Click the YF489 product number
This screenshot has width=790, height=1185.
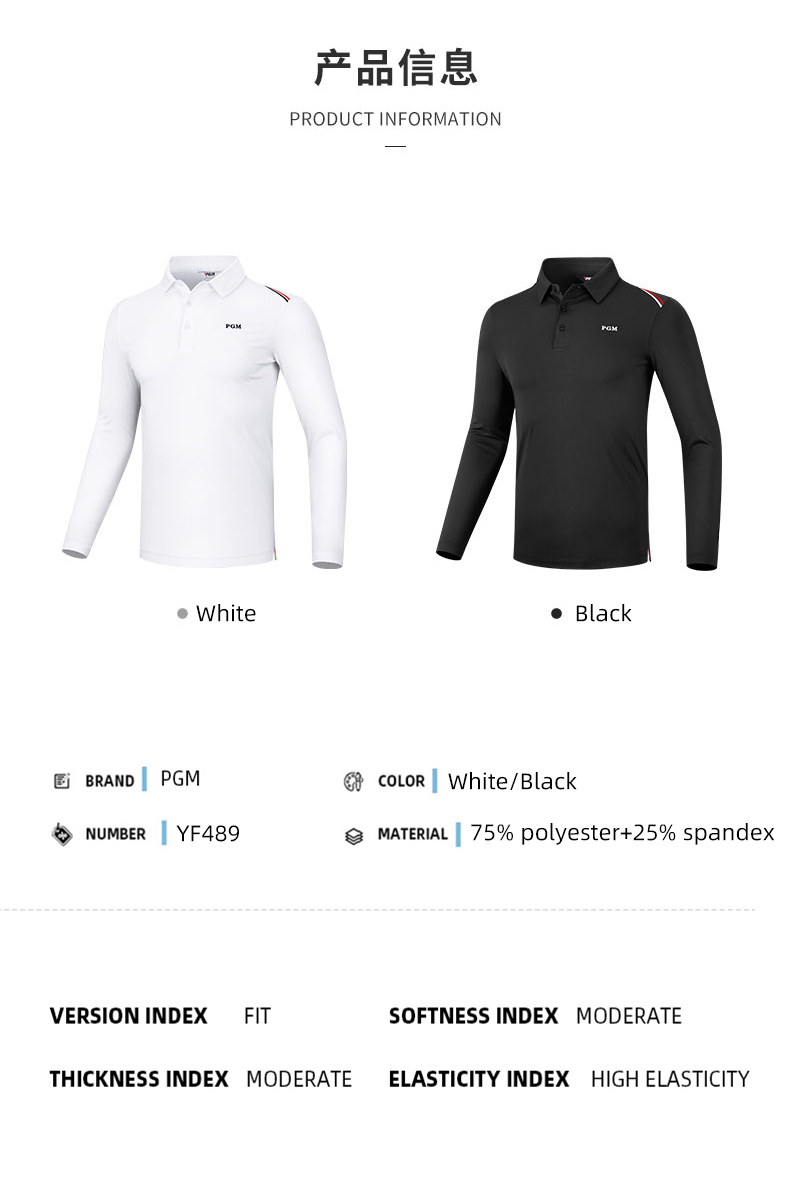208,834
